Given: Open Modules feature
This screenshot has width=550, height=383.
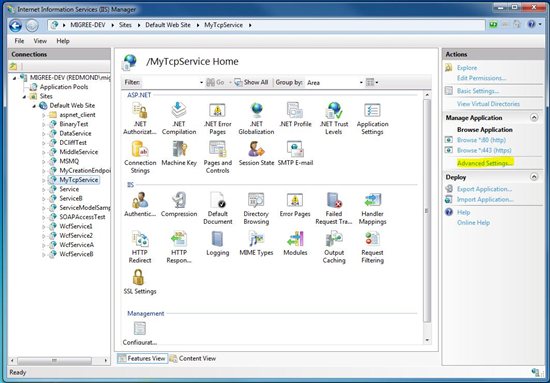Looking at the screenshot, I should 295,243.
